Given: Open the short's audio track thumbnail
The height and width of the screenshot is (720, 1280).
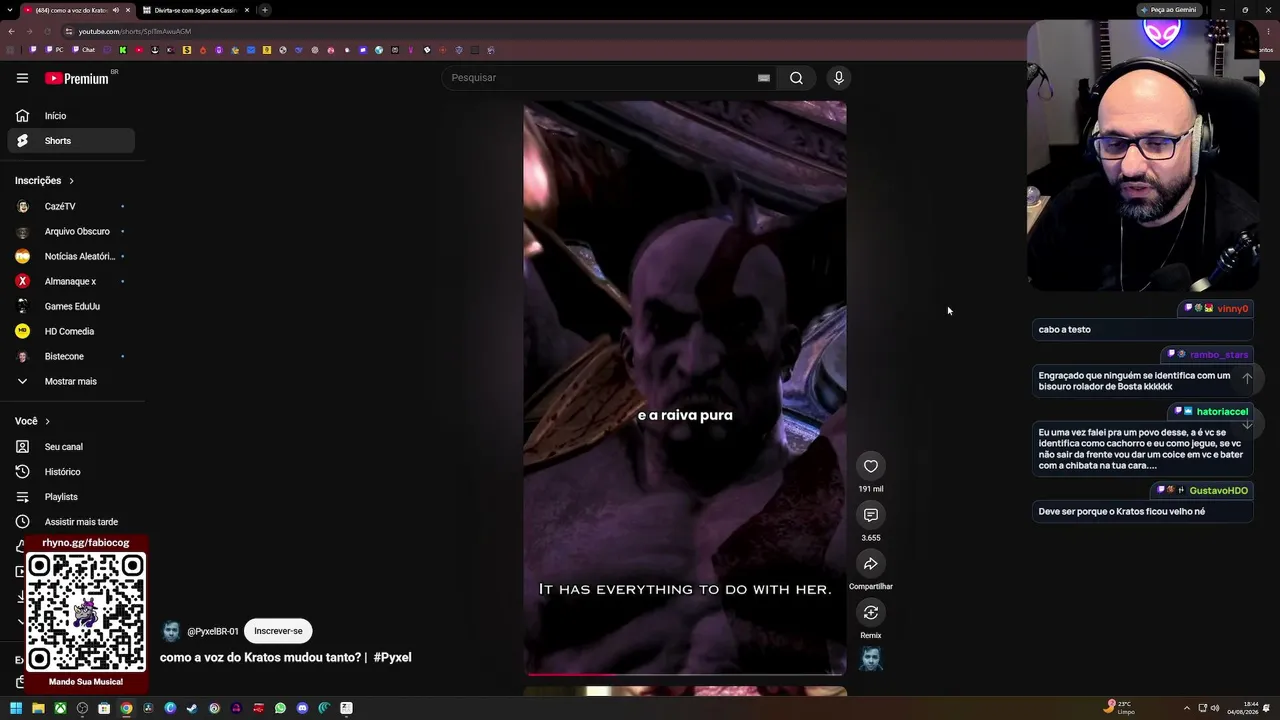Looking at the screenshot, I should coord(871,660).
